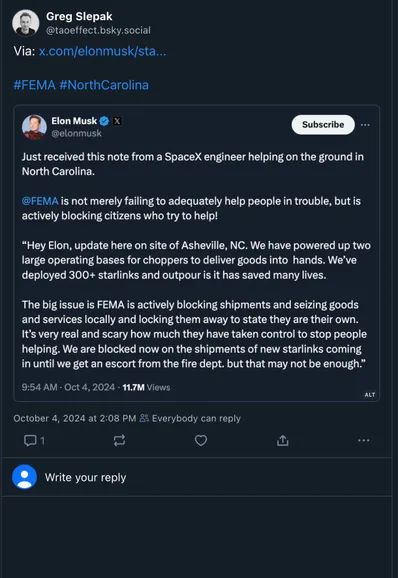Like the post with the heart icon
Screen dimensions: 398x578
[201, 440]
